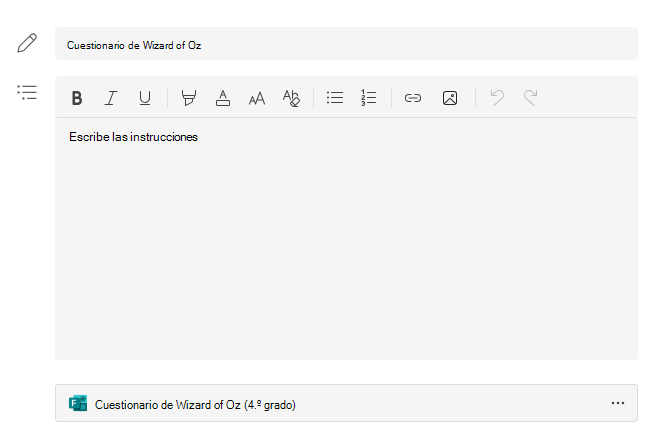Image resolution: width=654 pixels, height=433 pixels.
Task: Open more options for attached quiz
Action: pyautogui.click(x=618, y=403)
